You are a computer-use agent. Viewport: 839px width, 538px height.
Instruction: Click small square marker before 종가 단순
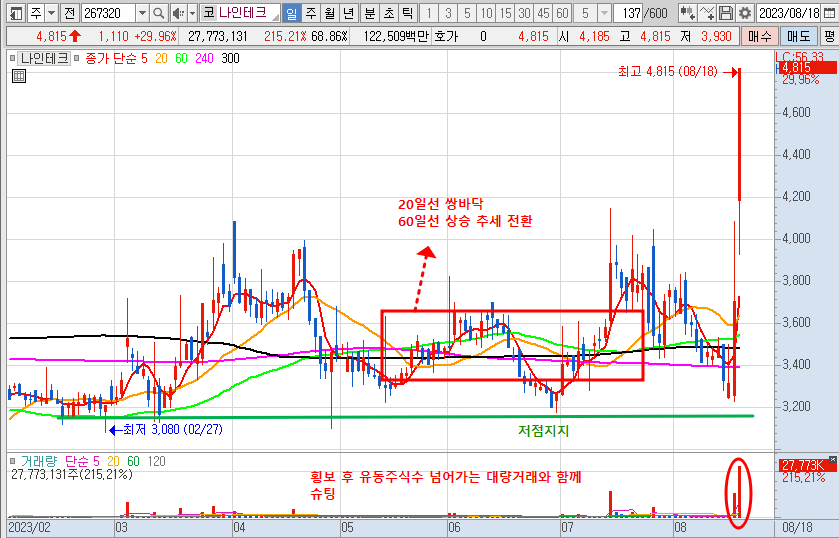(x=77, y=58)
